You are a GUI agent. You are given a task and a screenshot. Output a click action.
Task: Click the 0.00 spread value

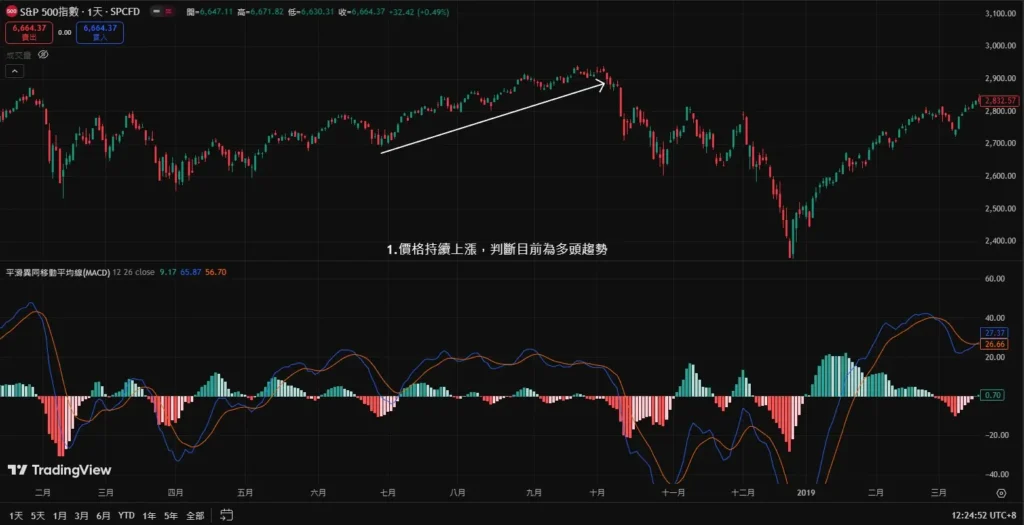point(64,32)
